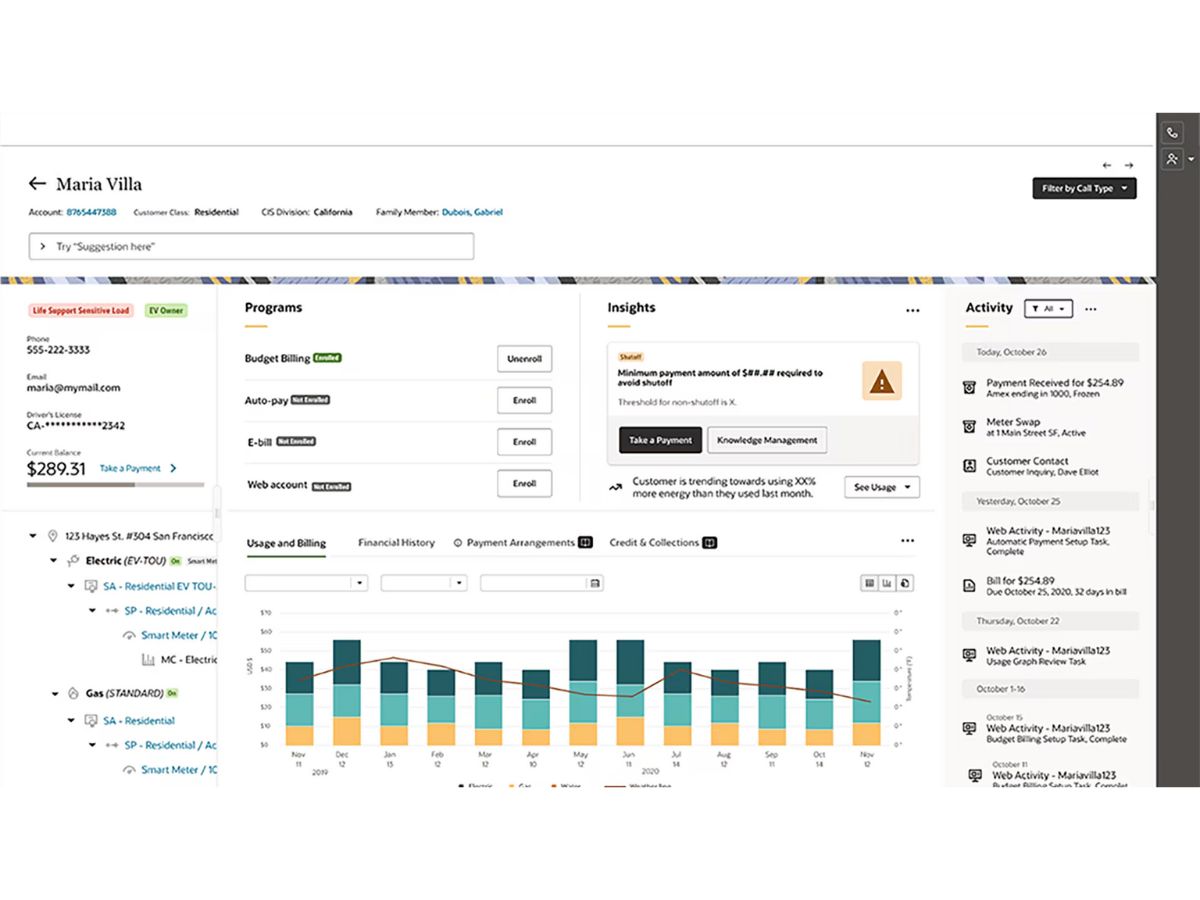Open the Insights panel more-options ellipsis
This screenshot has height=900, width=1200.
[x=912, y=311]
